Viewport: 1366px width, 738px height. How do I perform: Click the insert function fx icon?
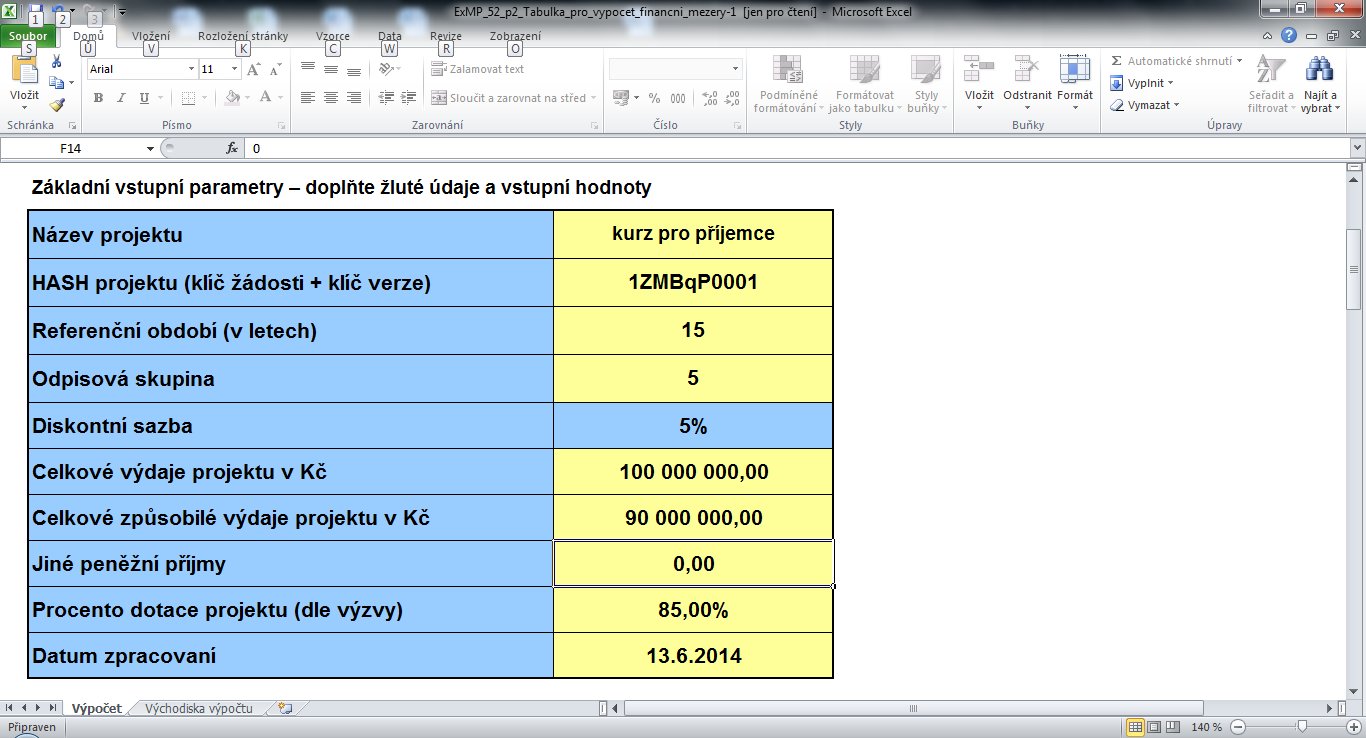coord(232,148)
